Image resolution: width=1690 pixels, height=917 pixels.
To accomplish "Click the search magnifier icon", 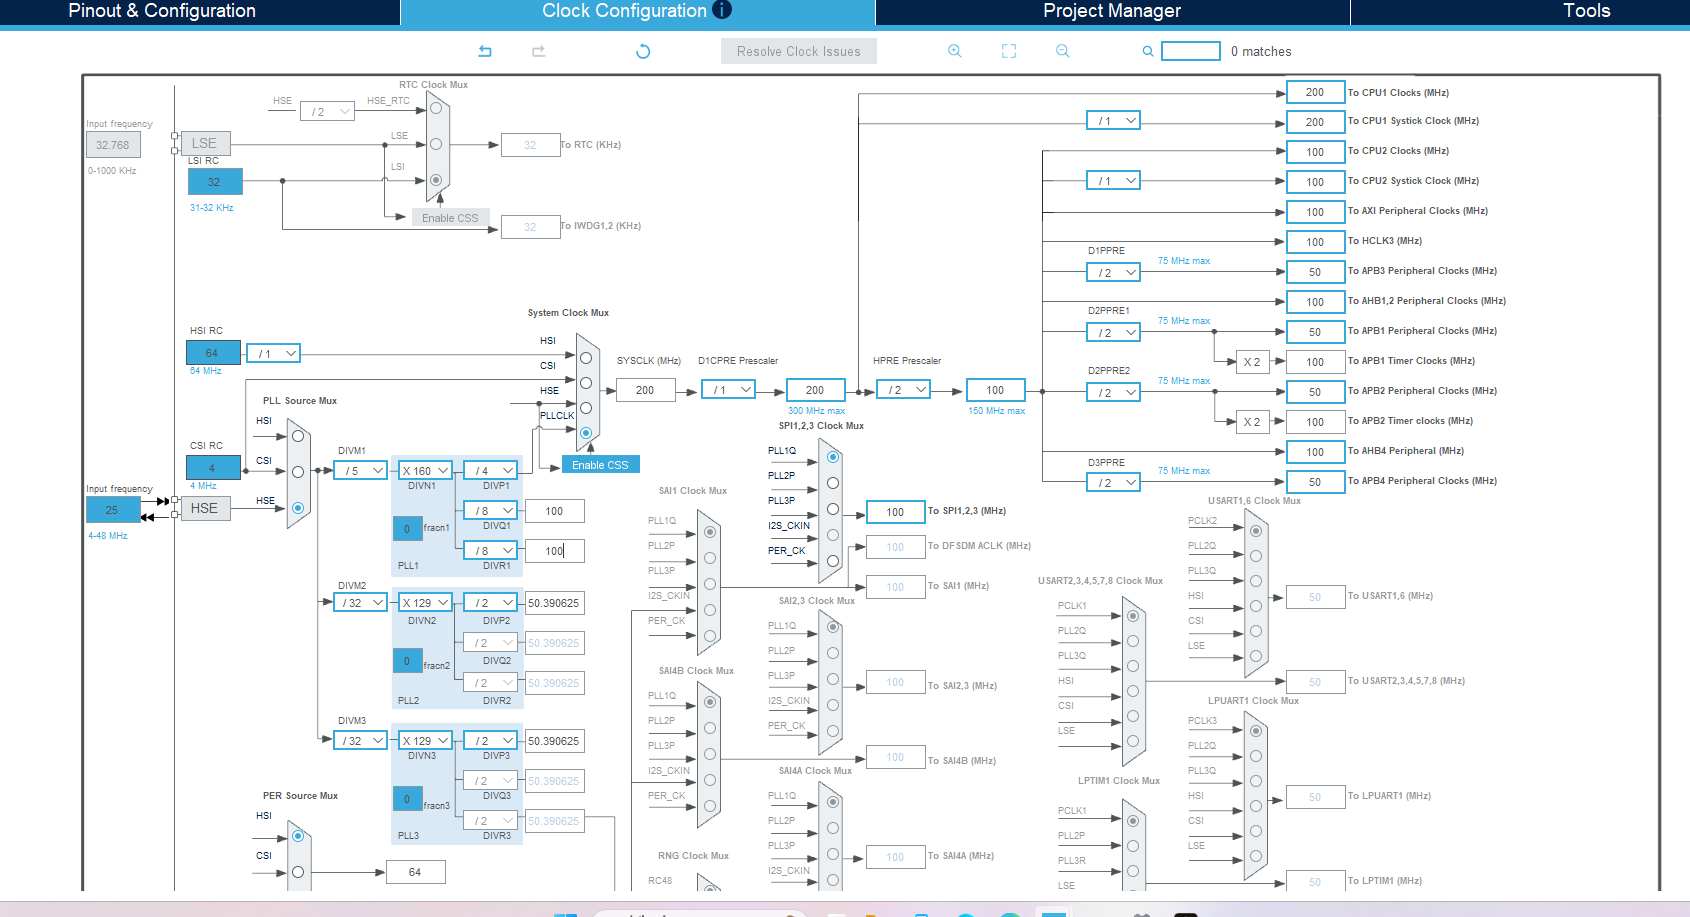I will click(x=1148, y=51).
